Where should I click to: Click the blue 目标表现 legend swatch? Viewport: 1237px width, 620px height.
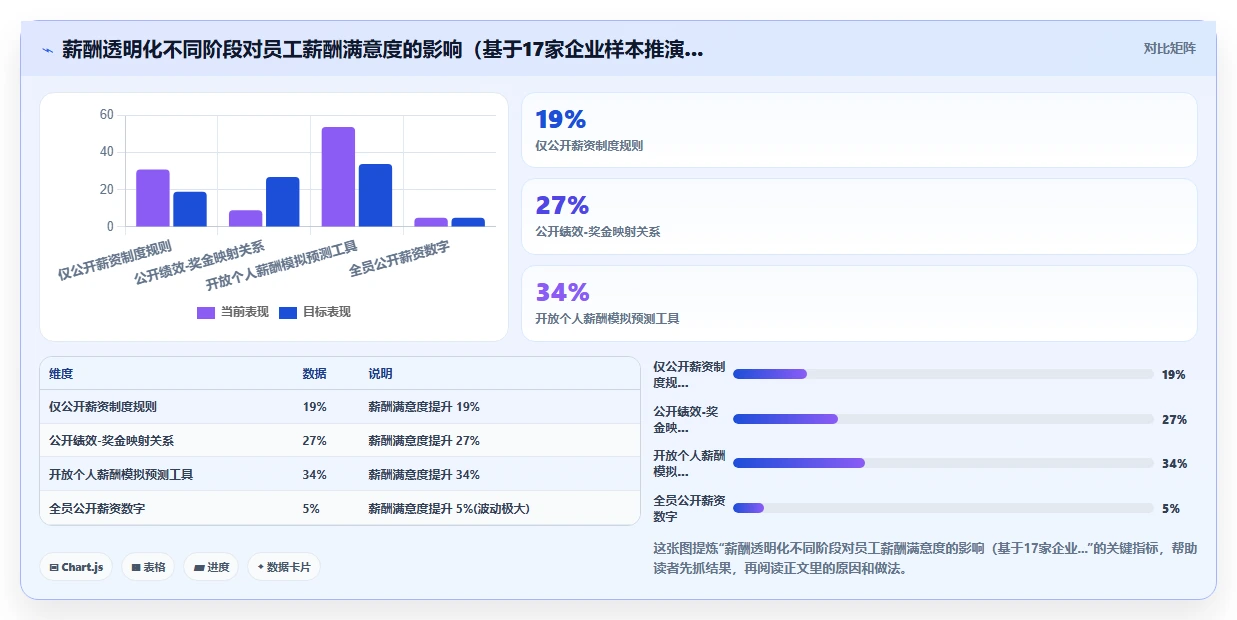(x=288, y=312)
